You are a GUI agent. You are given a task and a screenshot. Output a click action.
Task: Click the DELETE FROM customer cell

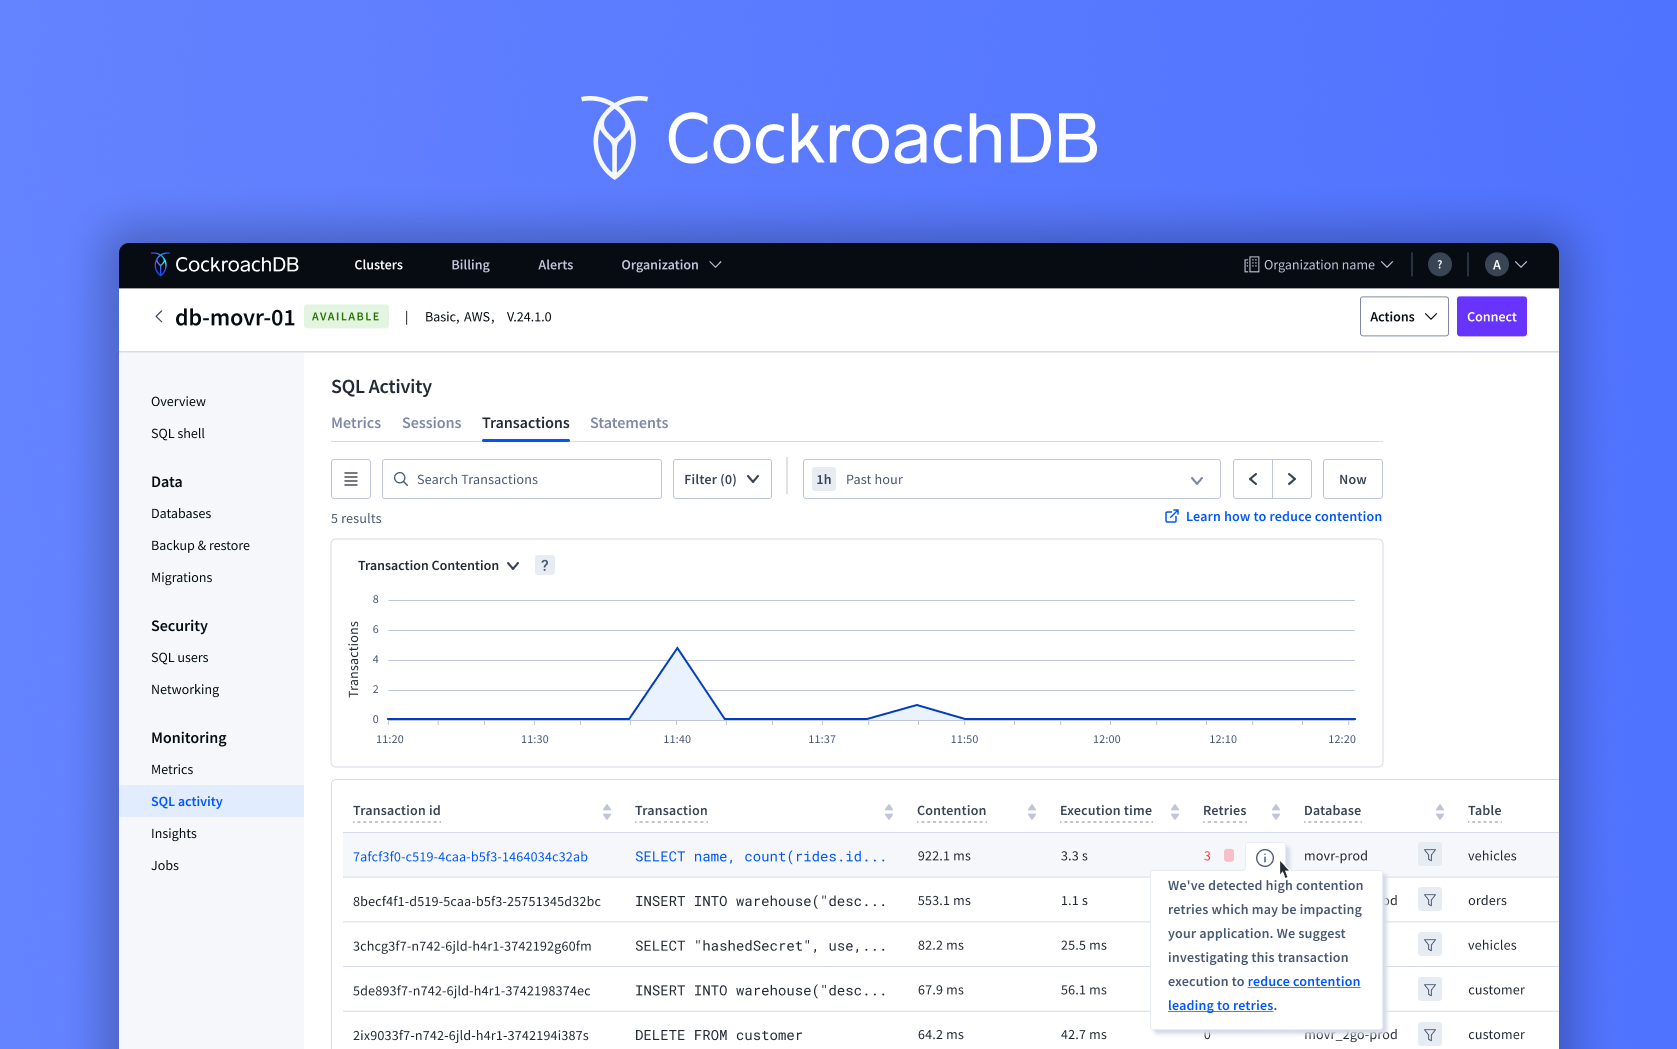click(x=719, y=1035)
